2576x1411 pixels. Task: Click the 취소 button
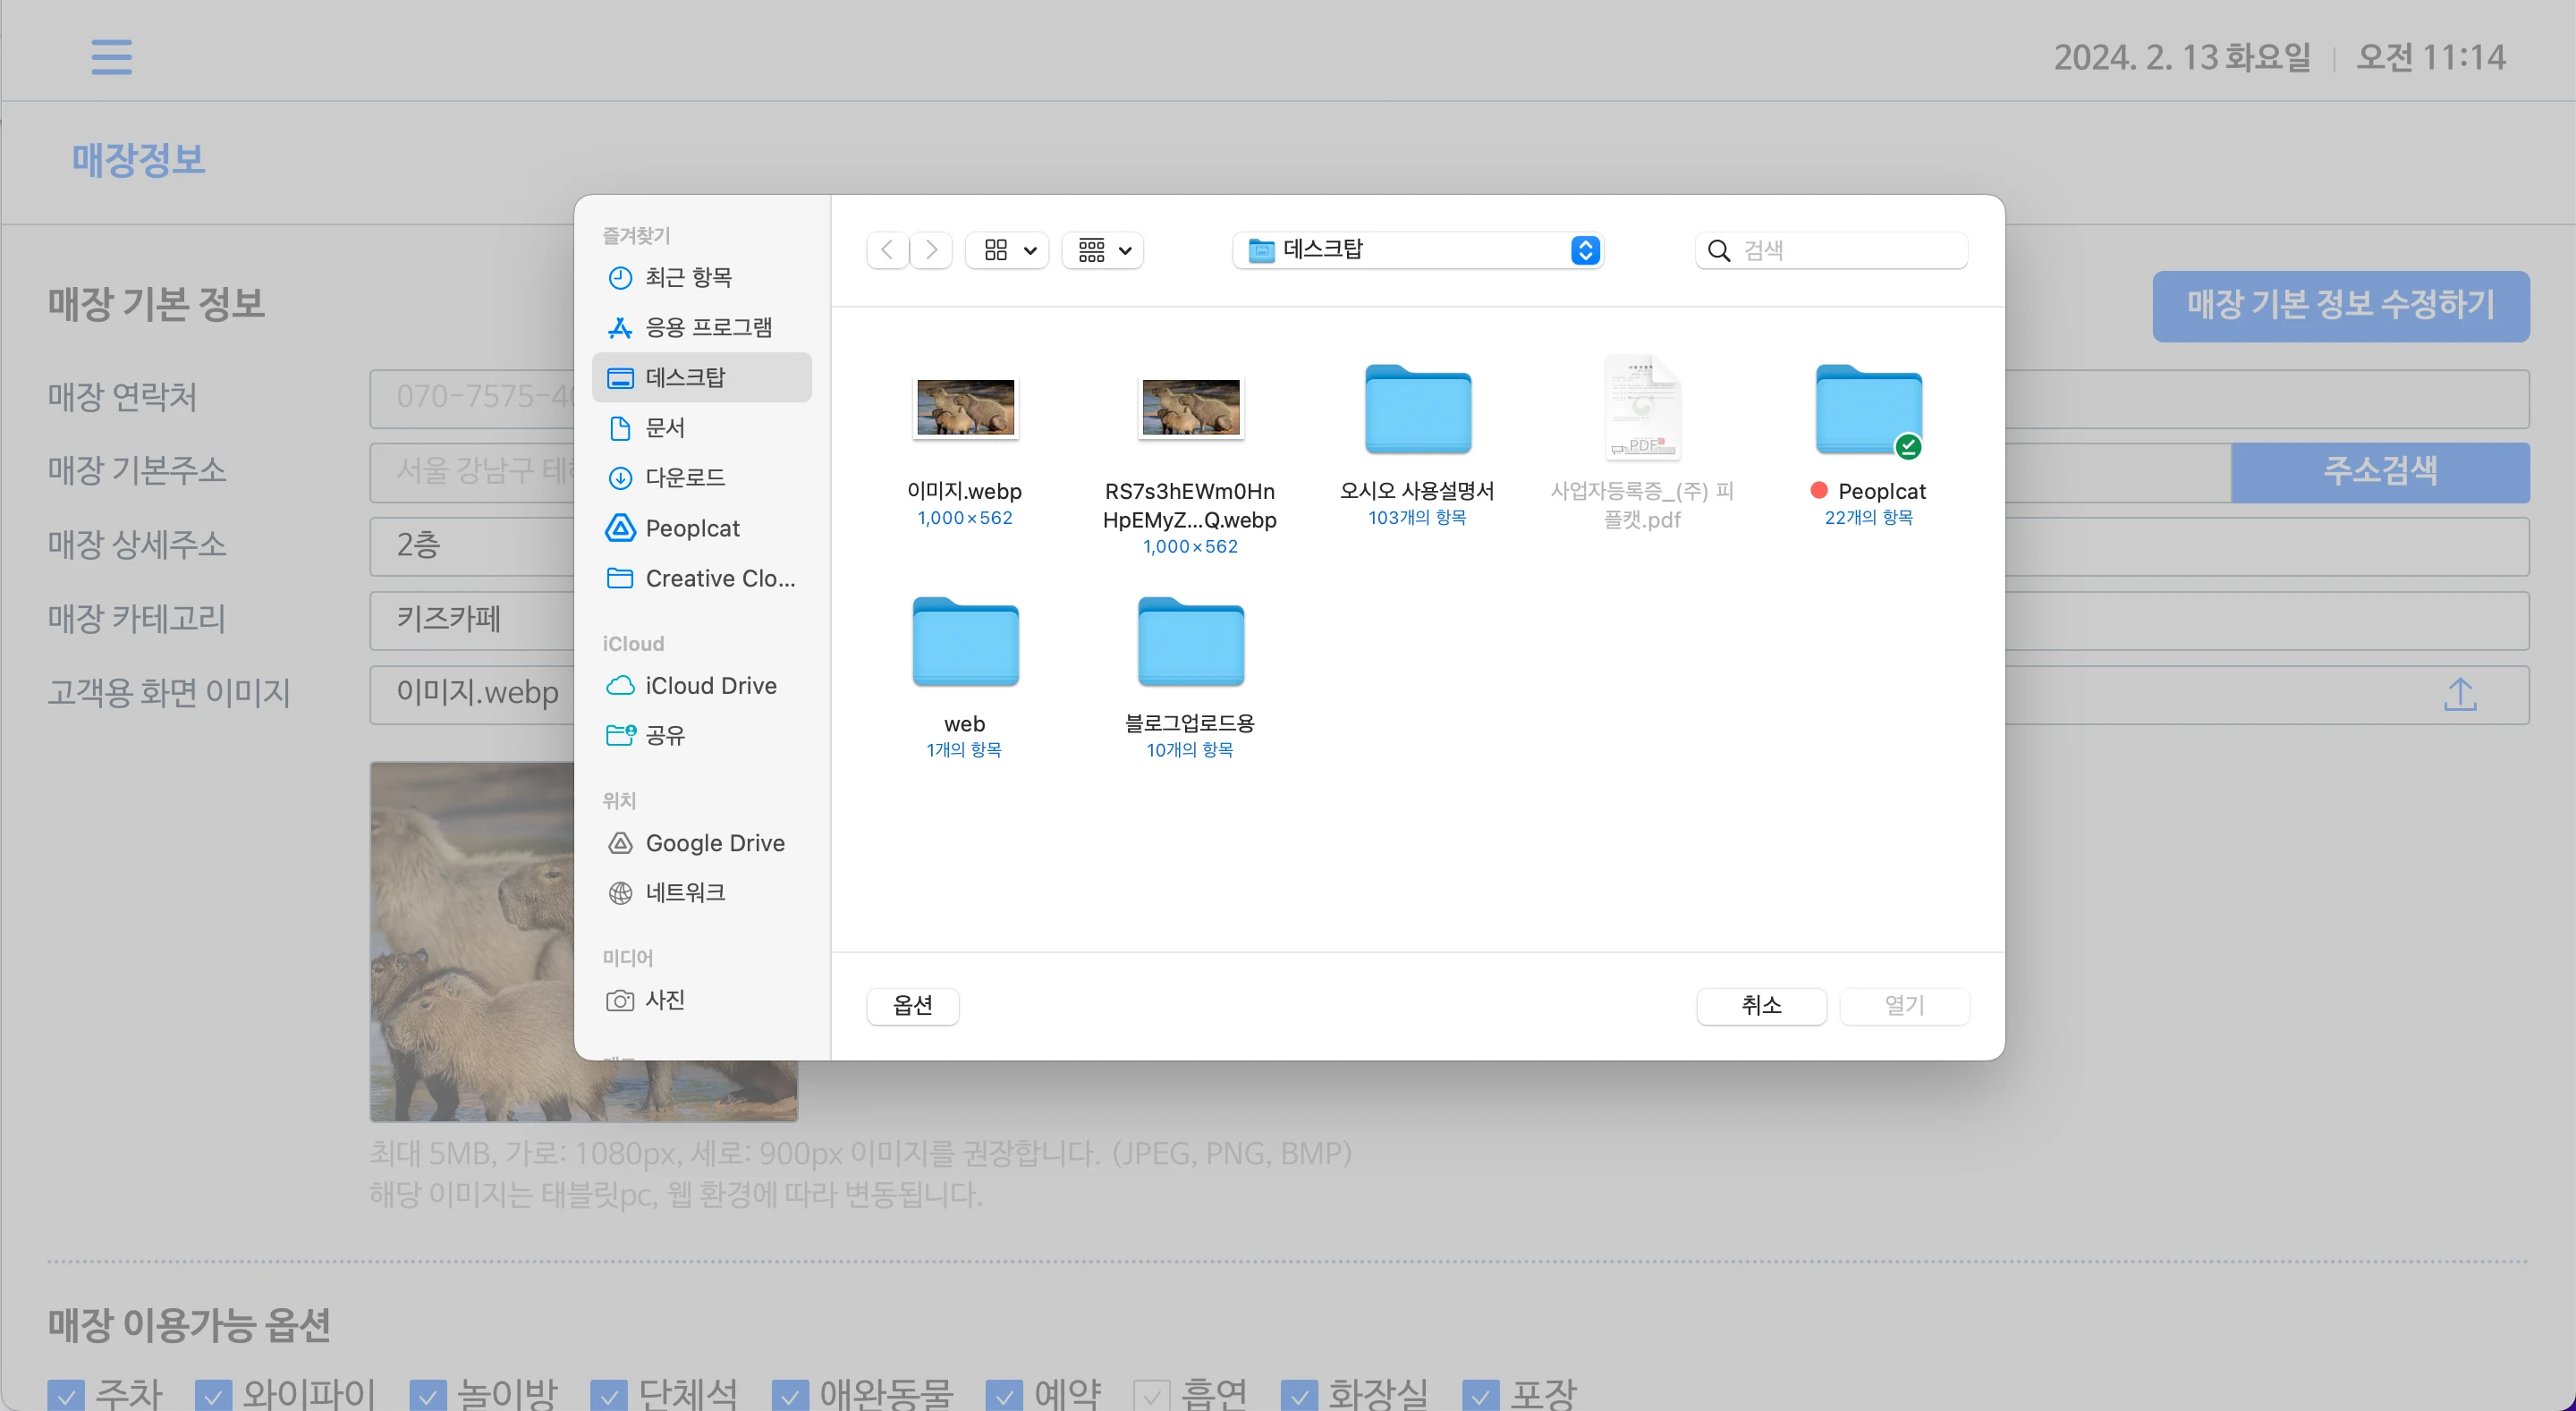point(1761,1005)
